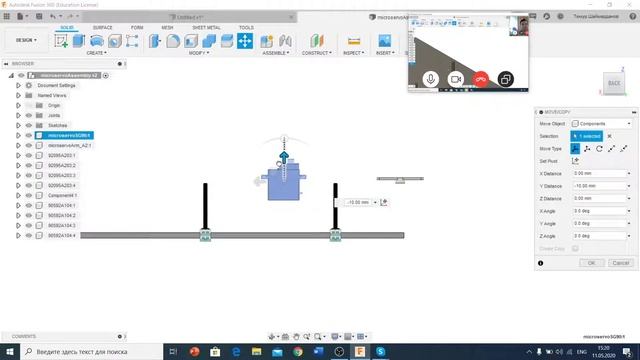The height and width of the screenshot is (360, 640).
Task: Select the Press Pull tool
Action: 155,41
